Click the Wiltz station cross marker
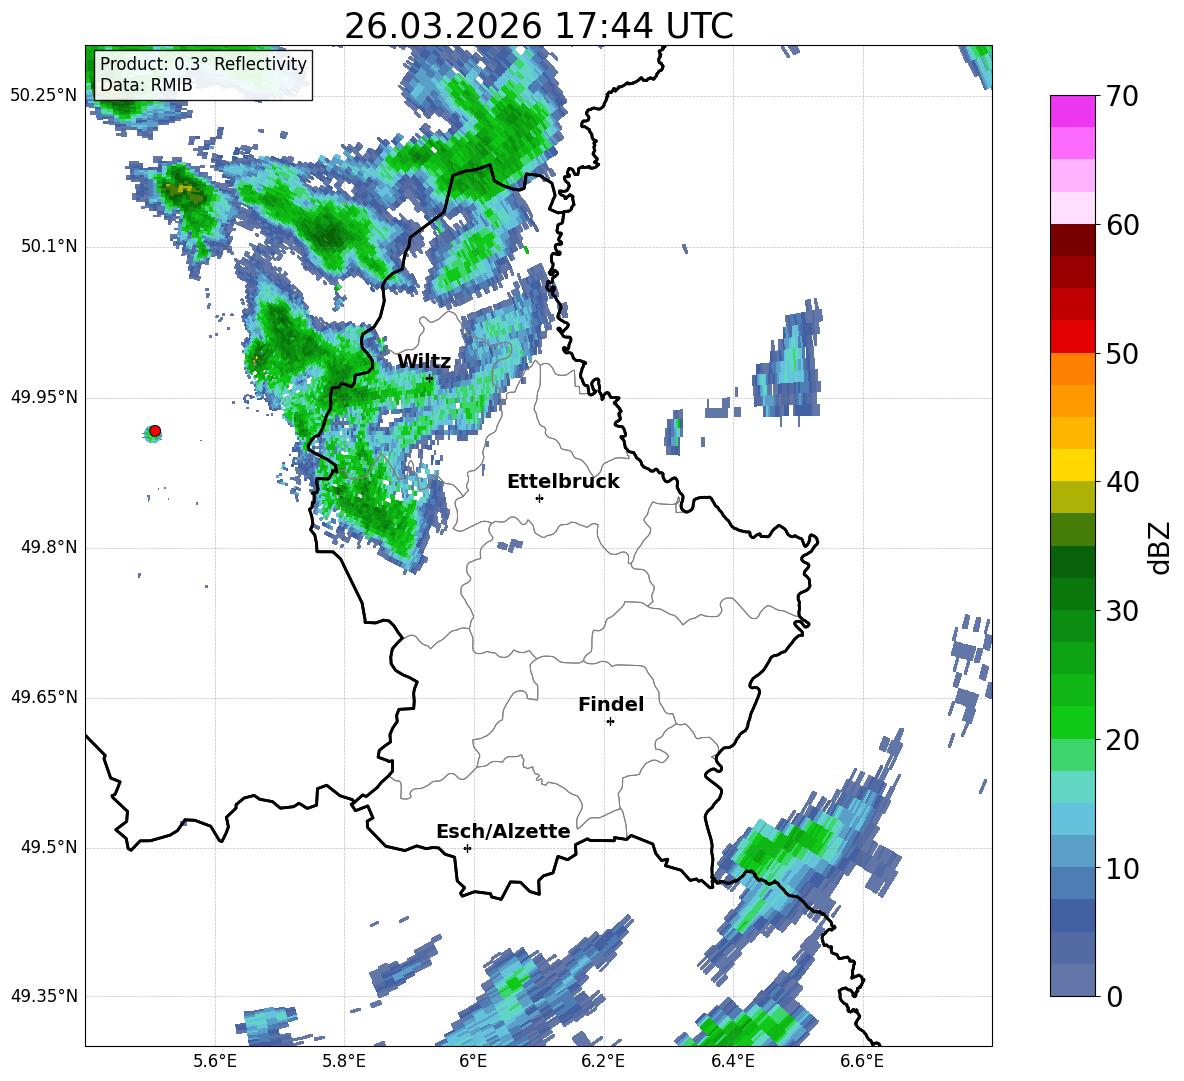Viewport: 1184px width, 1081px height. click(x=430, y=378)
